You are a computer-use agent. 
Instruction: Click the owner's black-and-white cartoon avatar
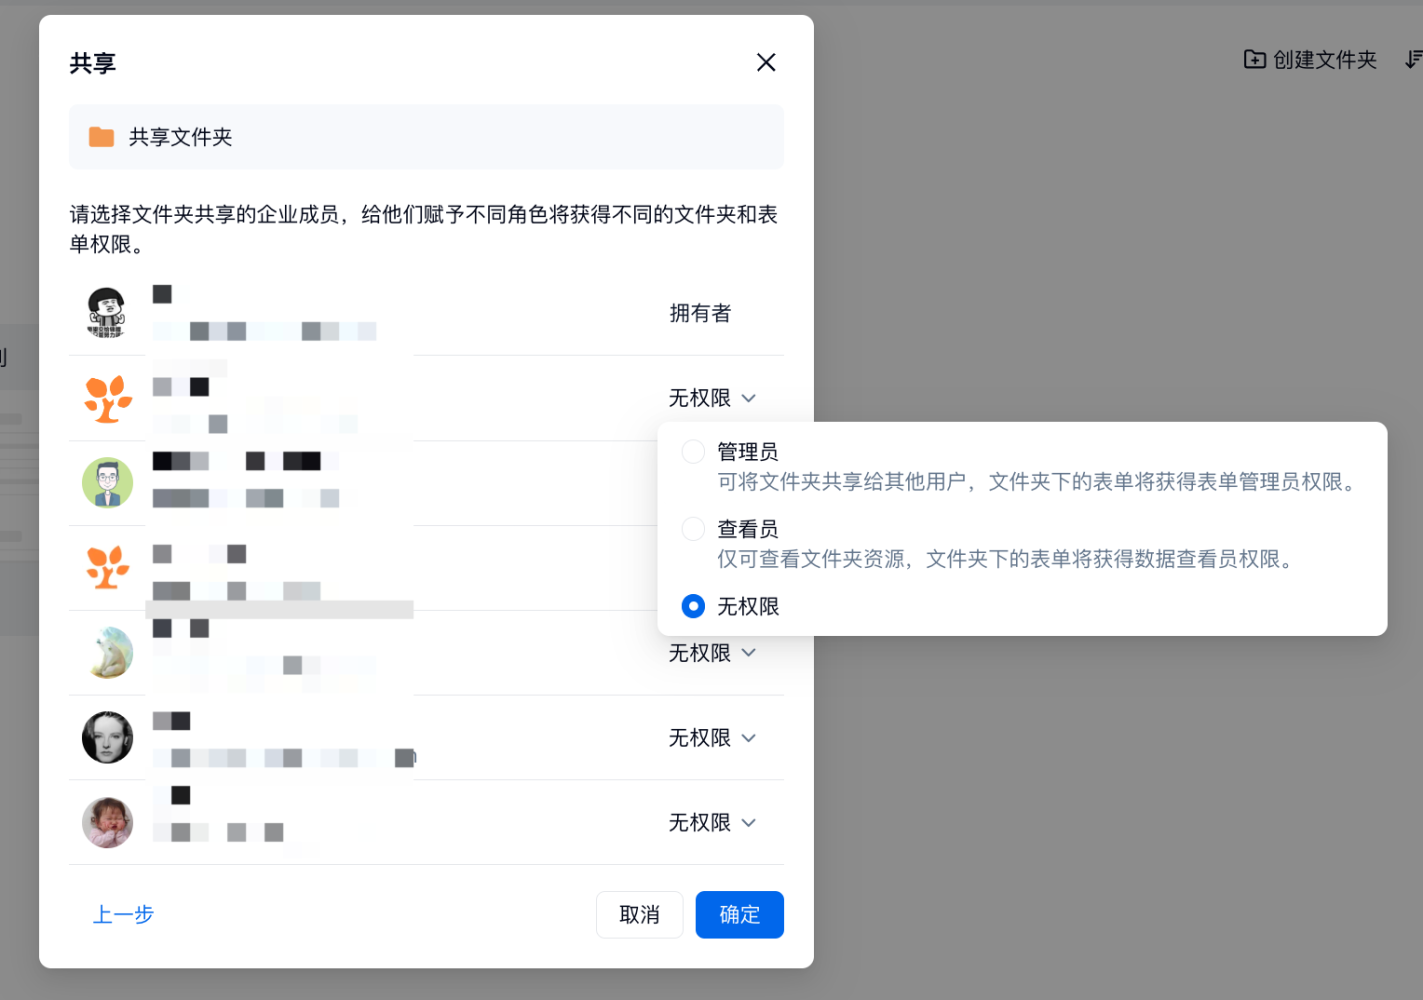tap(107, 313)
